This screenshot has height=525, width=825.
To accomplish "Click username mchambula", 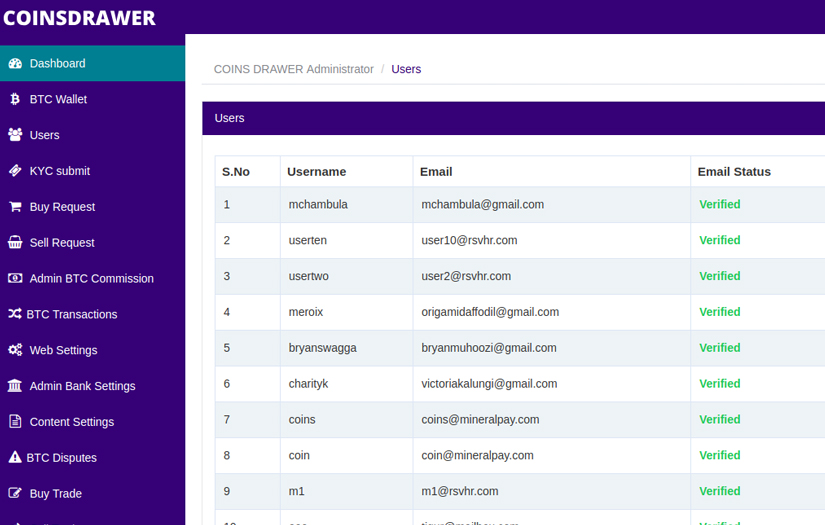I will [318, 204].
